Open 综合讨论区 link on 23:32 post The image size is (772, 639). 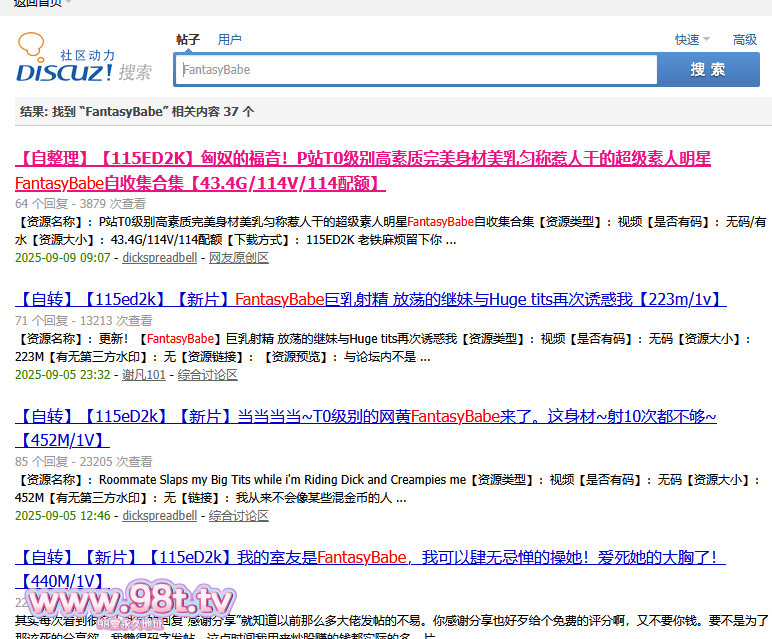coord(208,375)
